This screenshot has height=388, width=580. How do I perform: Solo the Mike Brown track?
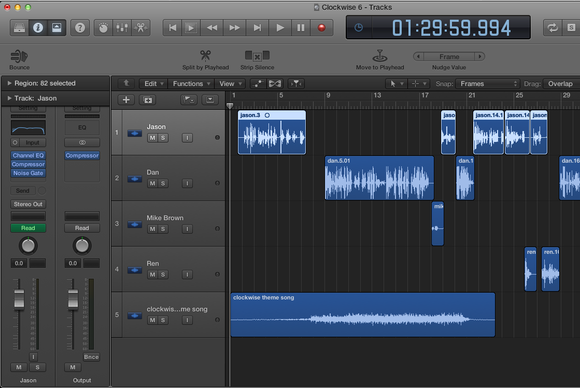163,229
